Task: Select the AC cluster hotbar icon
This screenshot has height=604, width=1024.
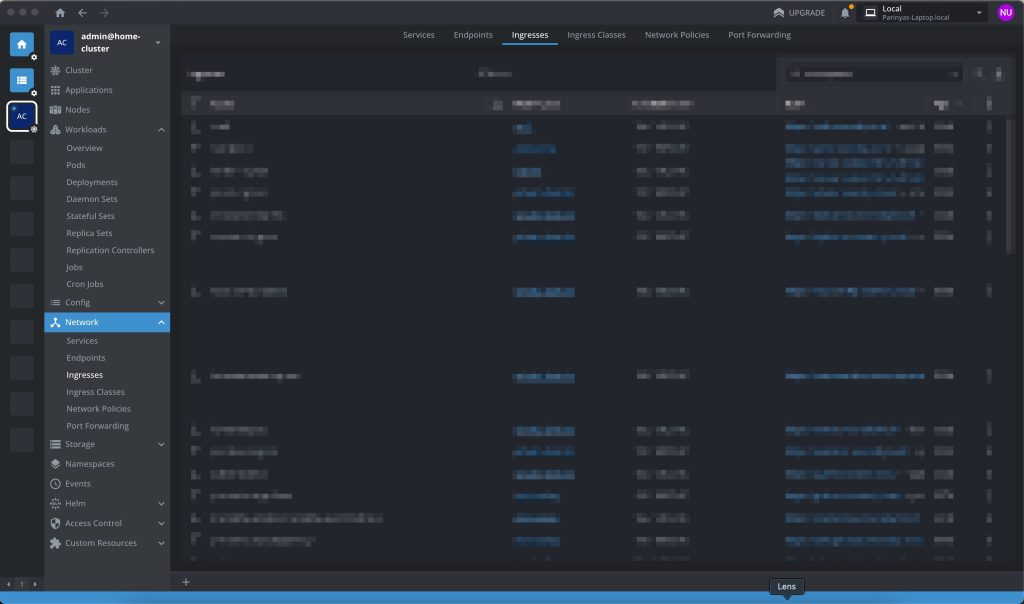Action: (21, 116)
